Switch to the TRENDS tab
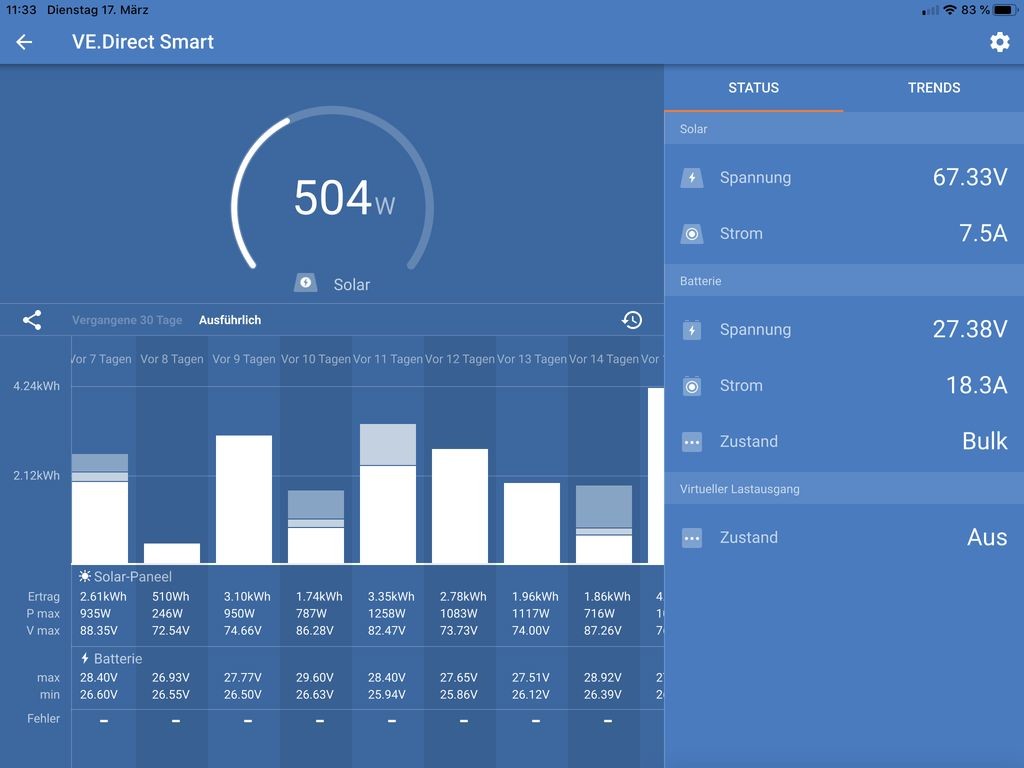 [x=934, y=88]
